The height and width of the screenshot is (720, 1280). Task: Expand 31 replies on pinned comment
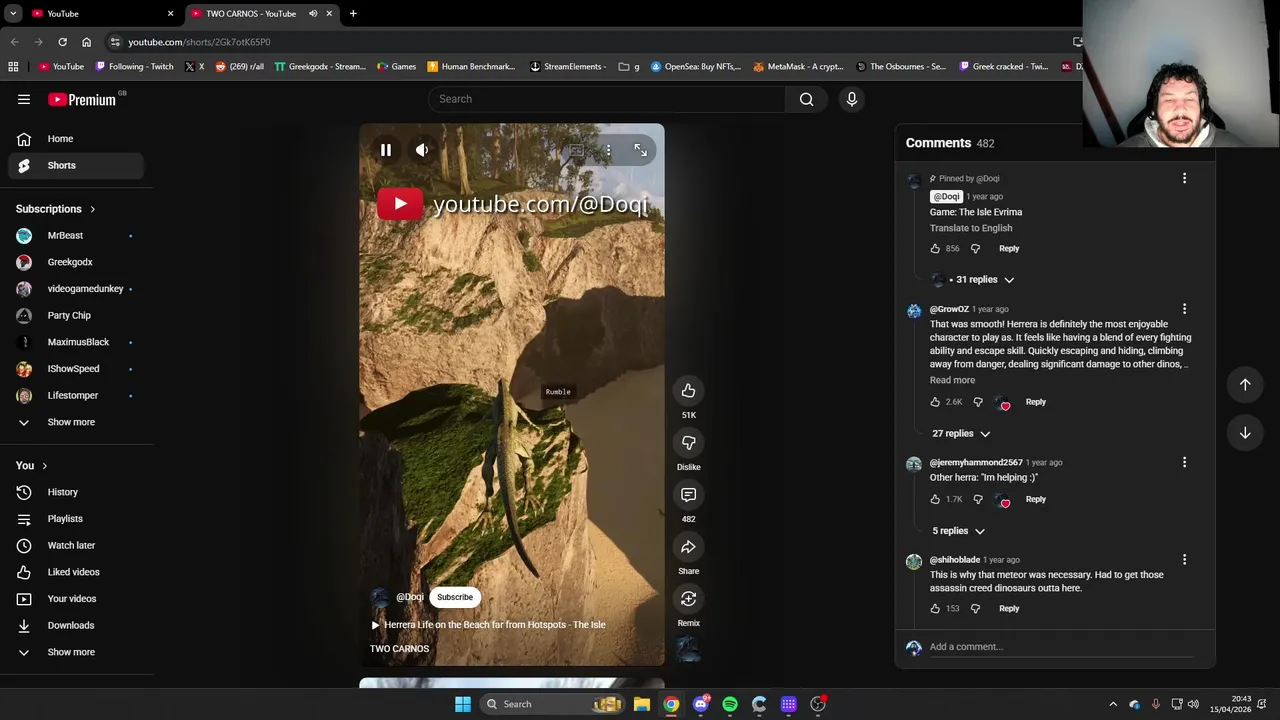point(973,280)
